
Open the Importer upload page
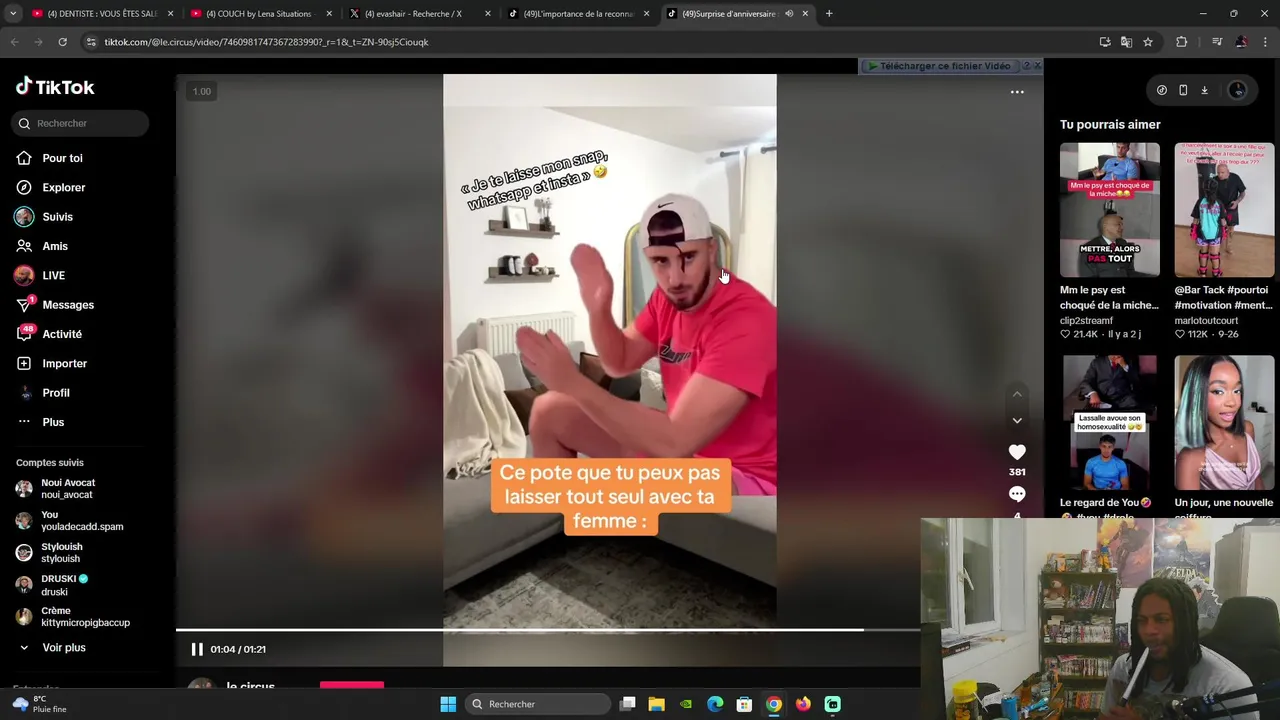click(x=64, y=363)
